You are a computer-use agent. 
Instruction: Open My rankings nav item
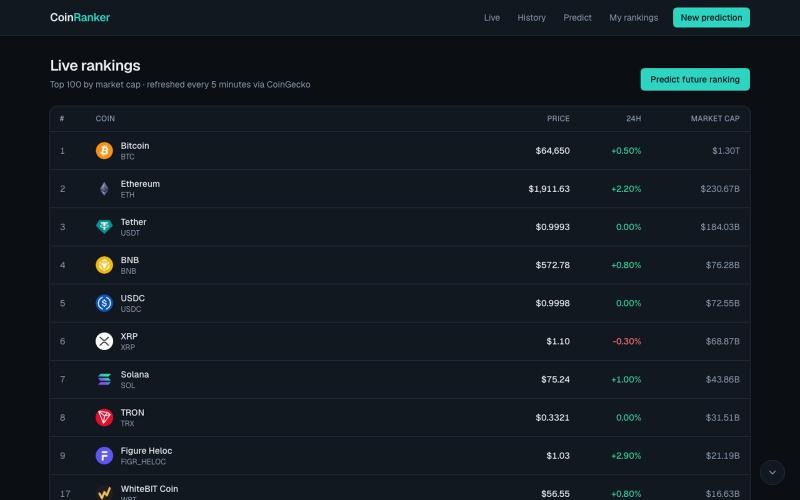(x=634, y=17)
